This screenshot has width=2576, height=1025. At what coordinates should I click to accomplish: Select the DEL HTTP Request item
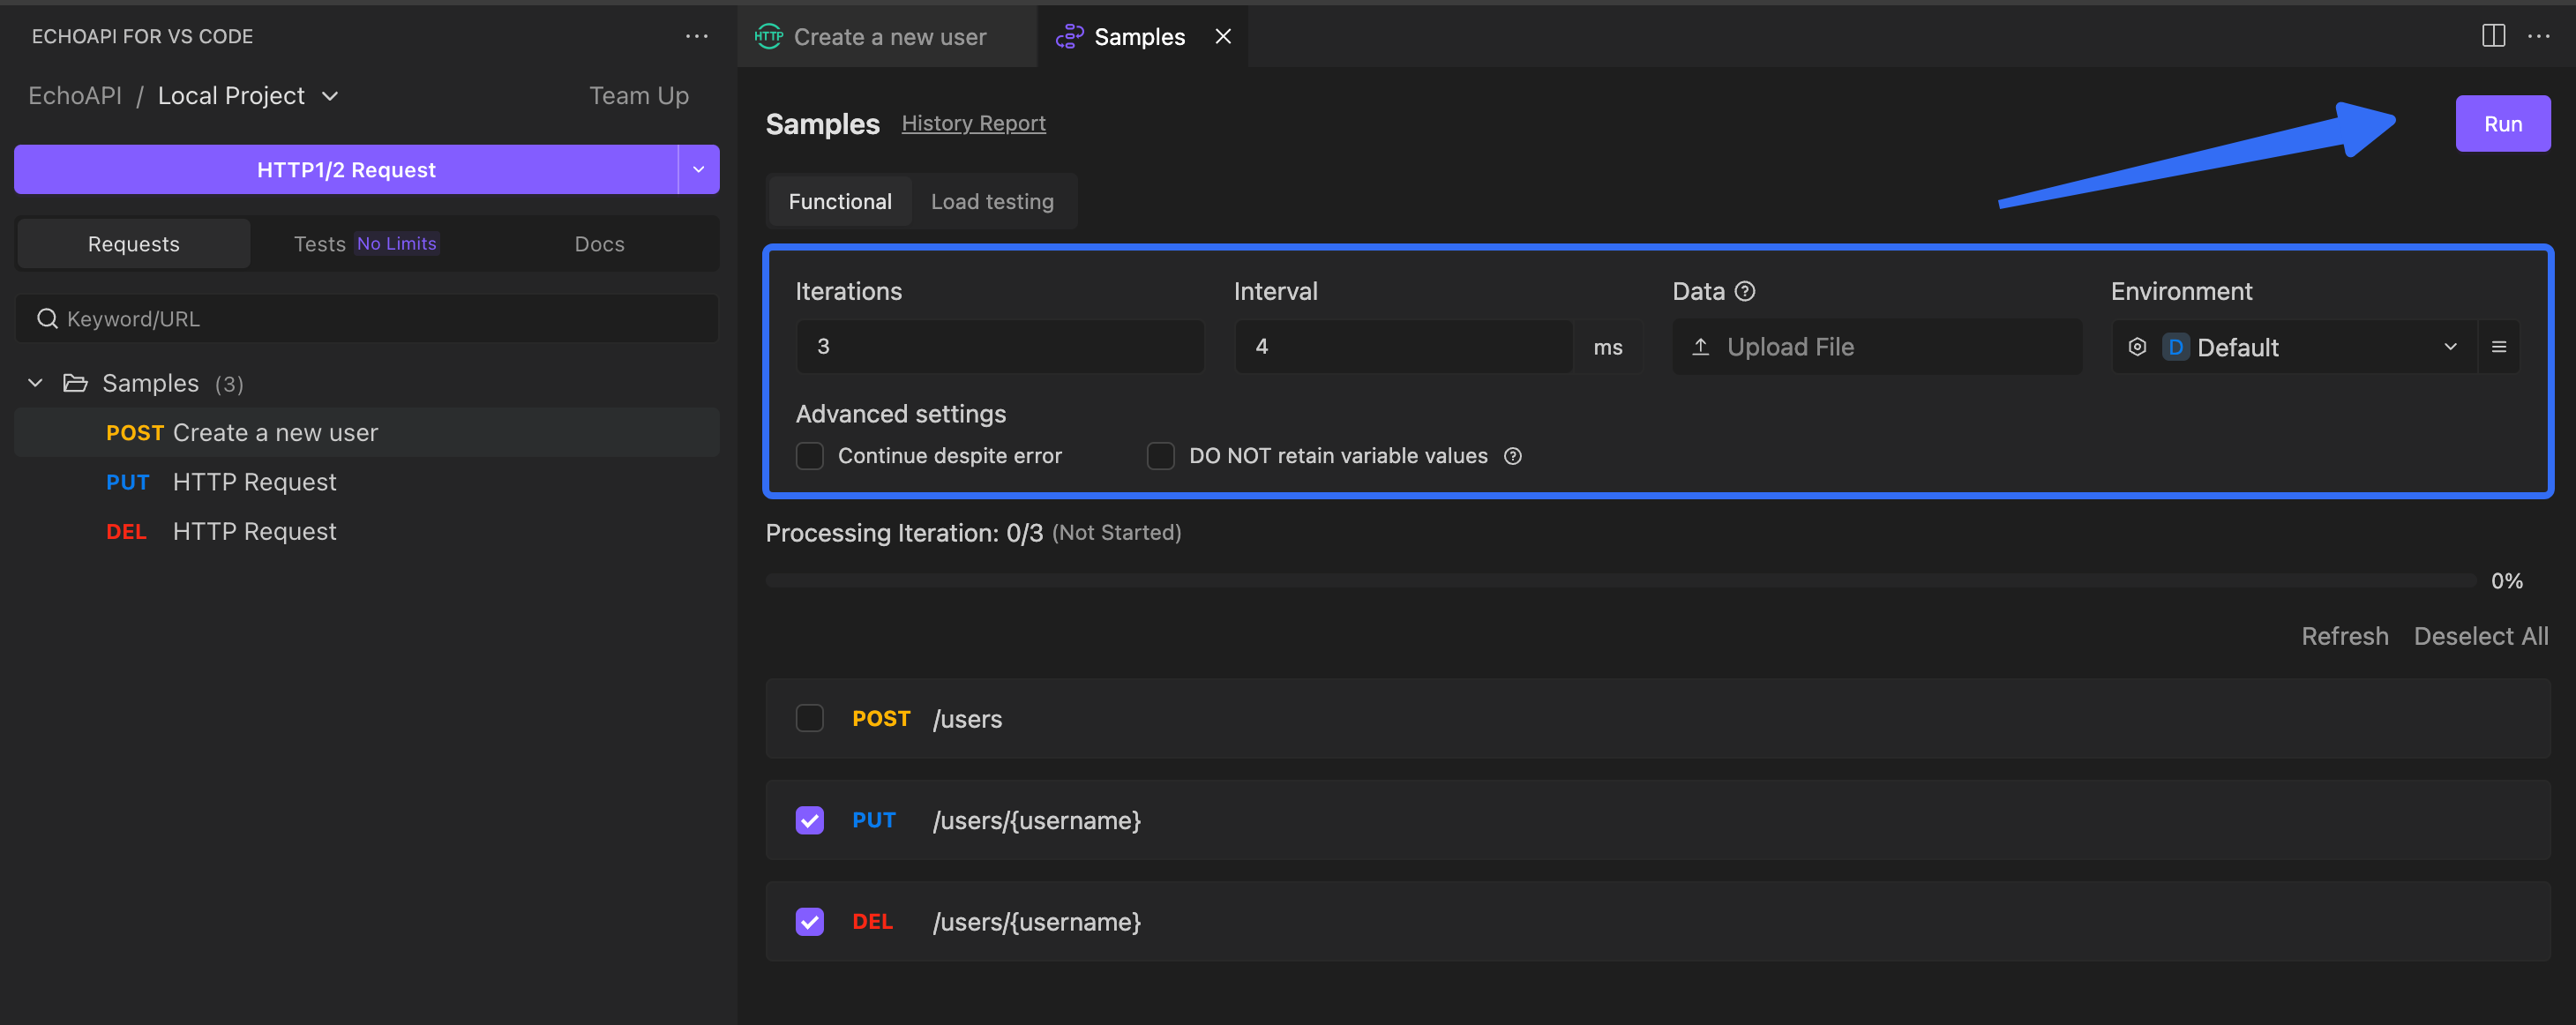tap(366, 531)
